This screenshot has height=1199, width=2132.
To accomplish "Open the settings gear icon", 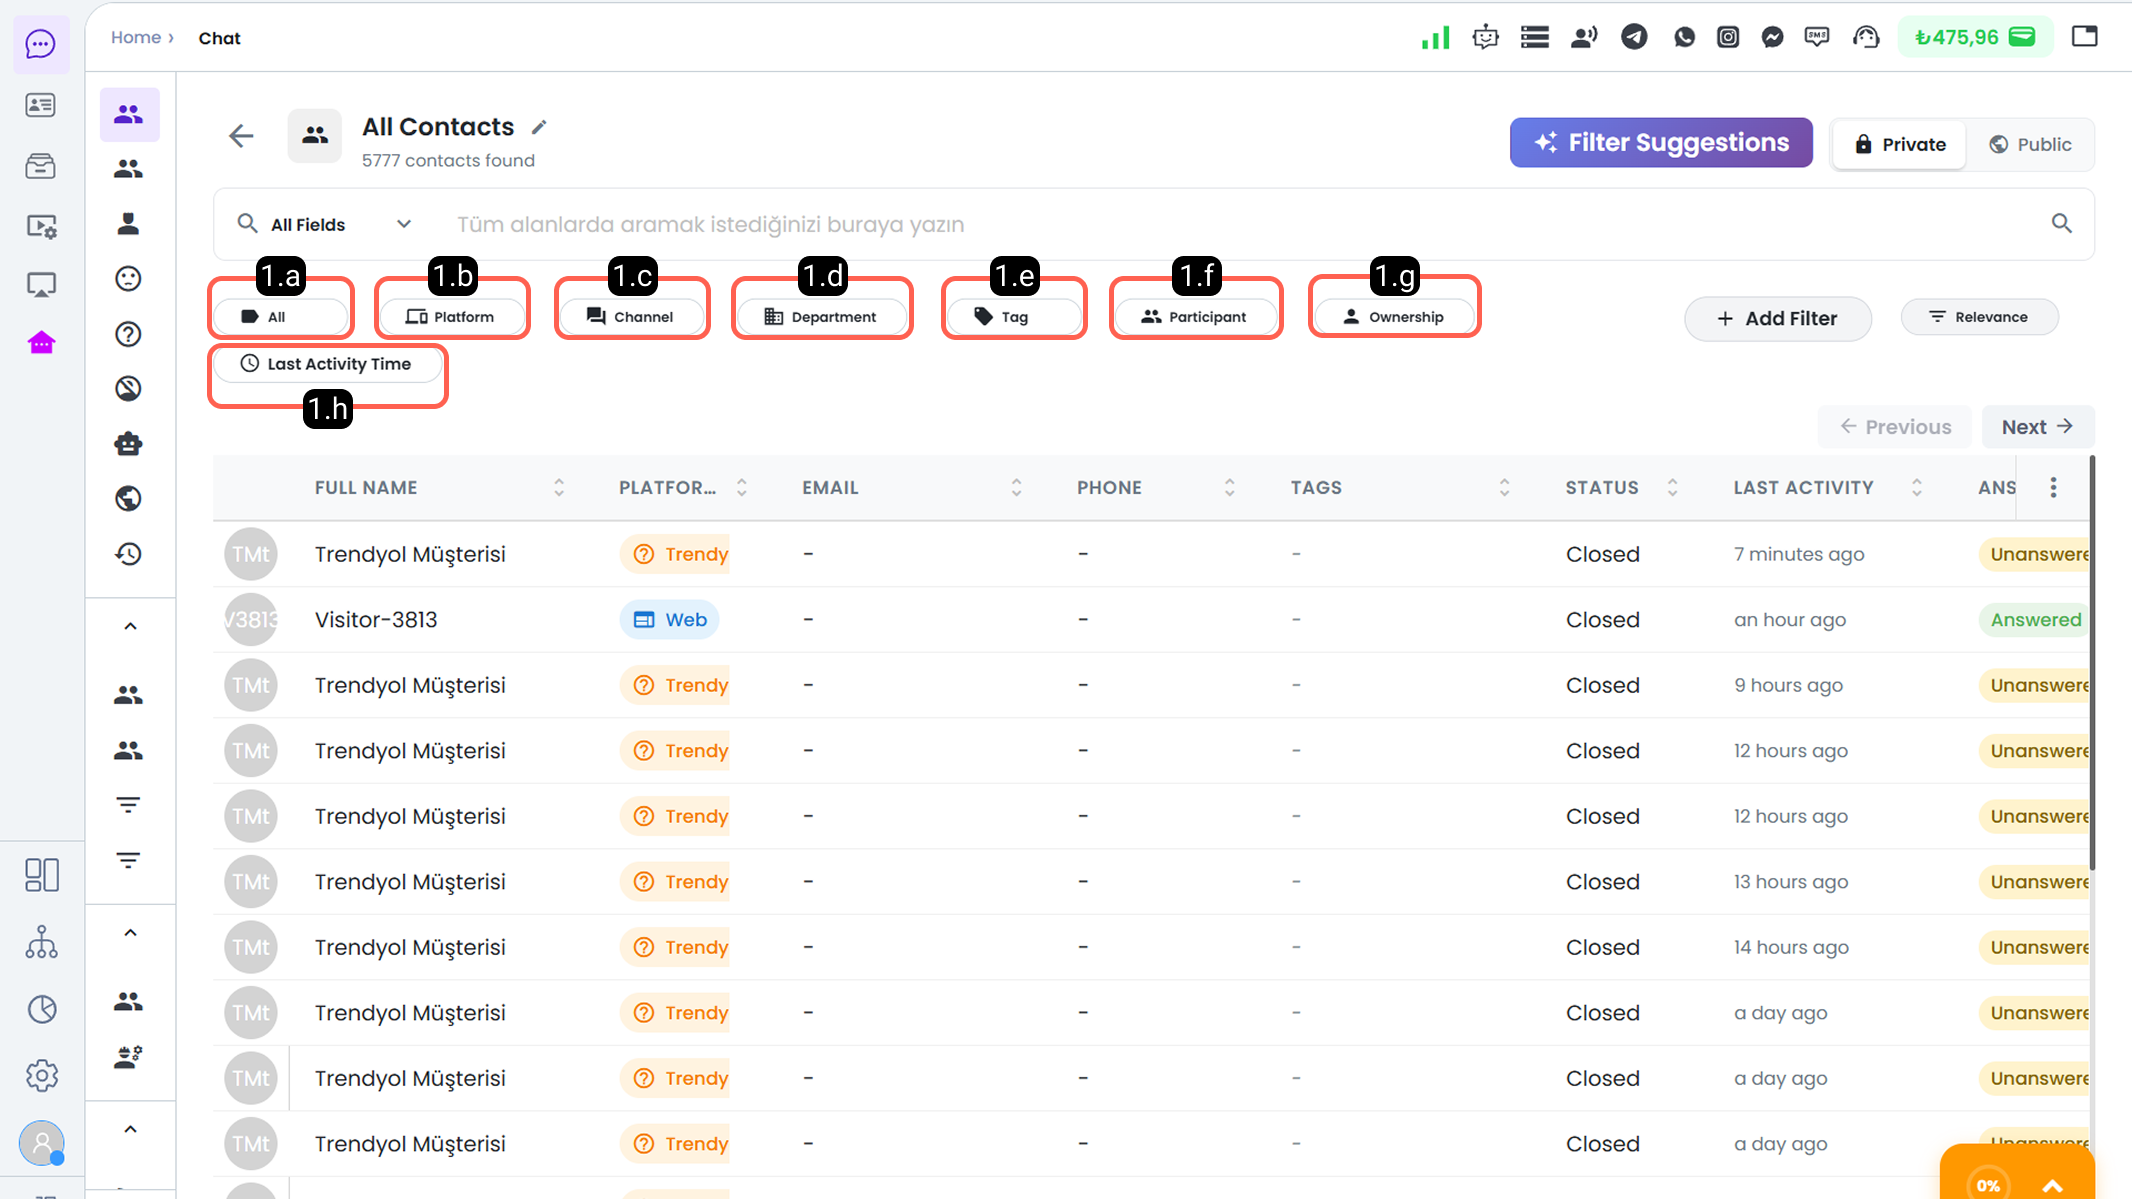I will pyautogui.click(x=41, y=1076).
